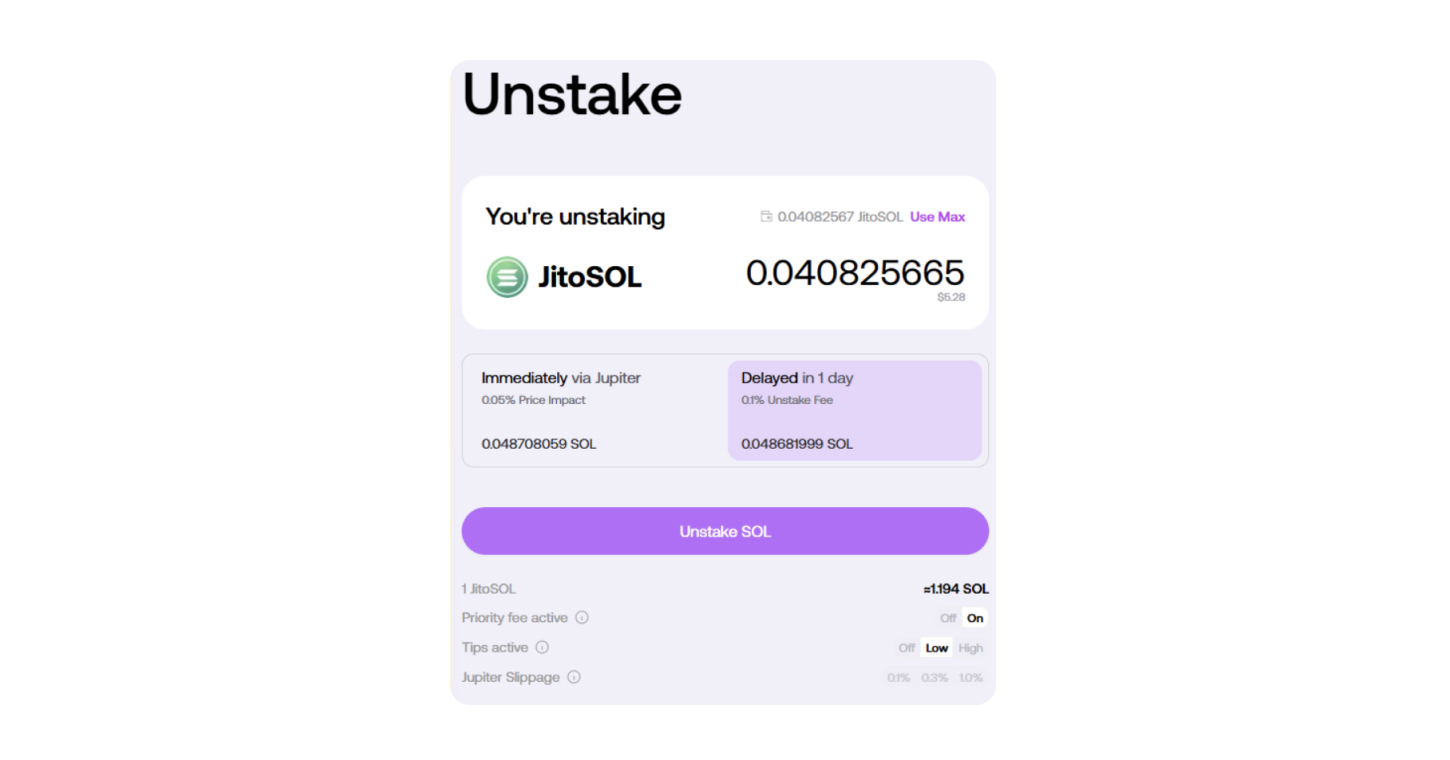The width and height of the screenshot is (1450, 760).
Task: Set Tips to High
Action: click(x=971, y=648)
